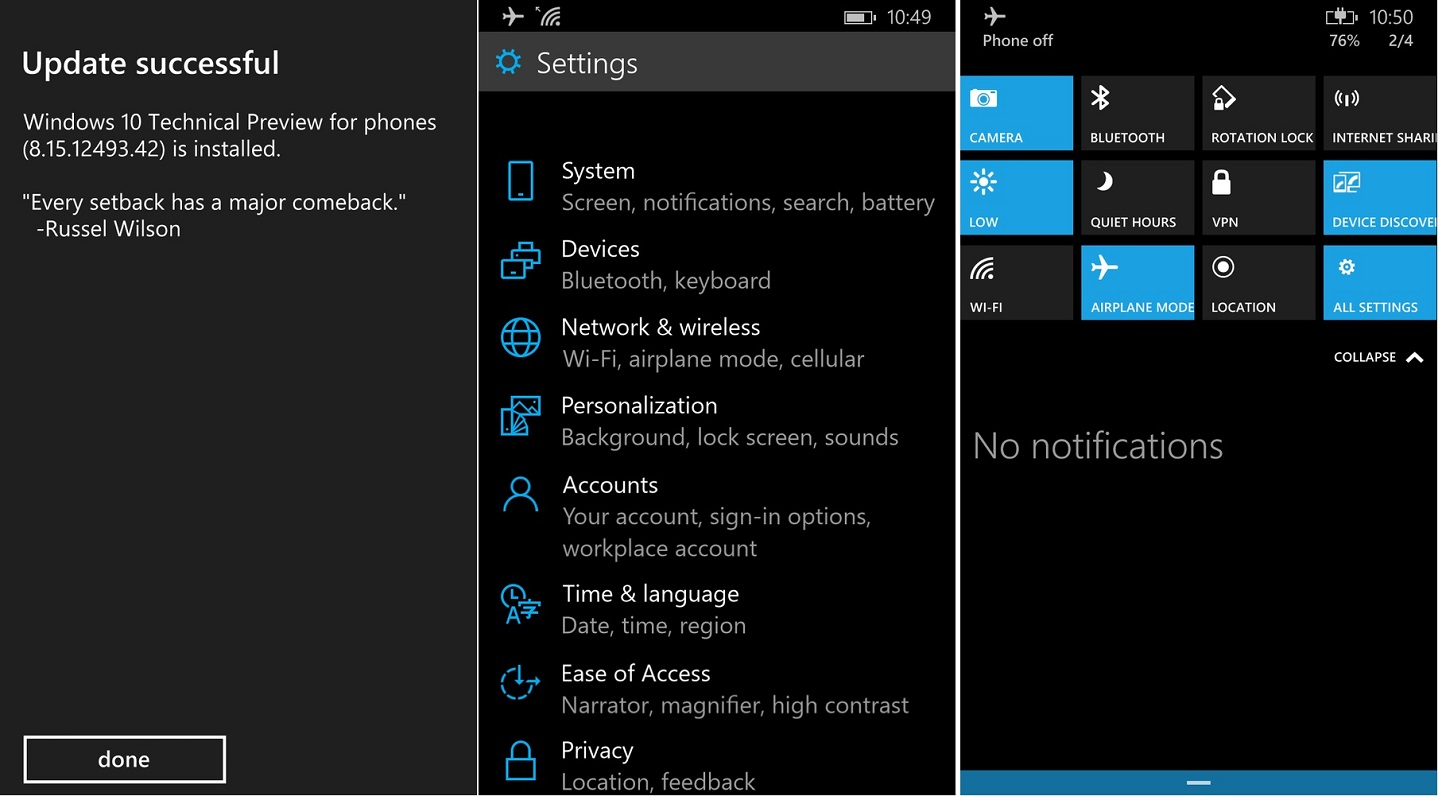Click the charging battery icon in action center
The width and height of the screenshot is (1442, 800).
[1341, 16]
